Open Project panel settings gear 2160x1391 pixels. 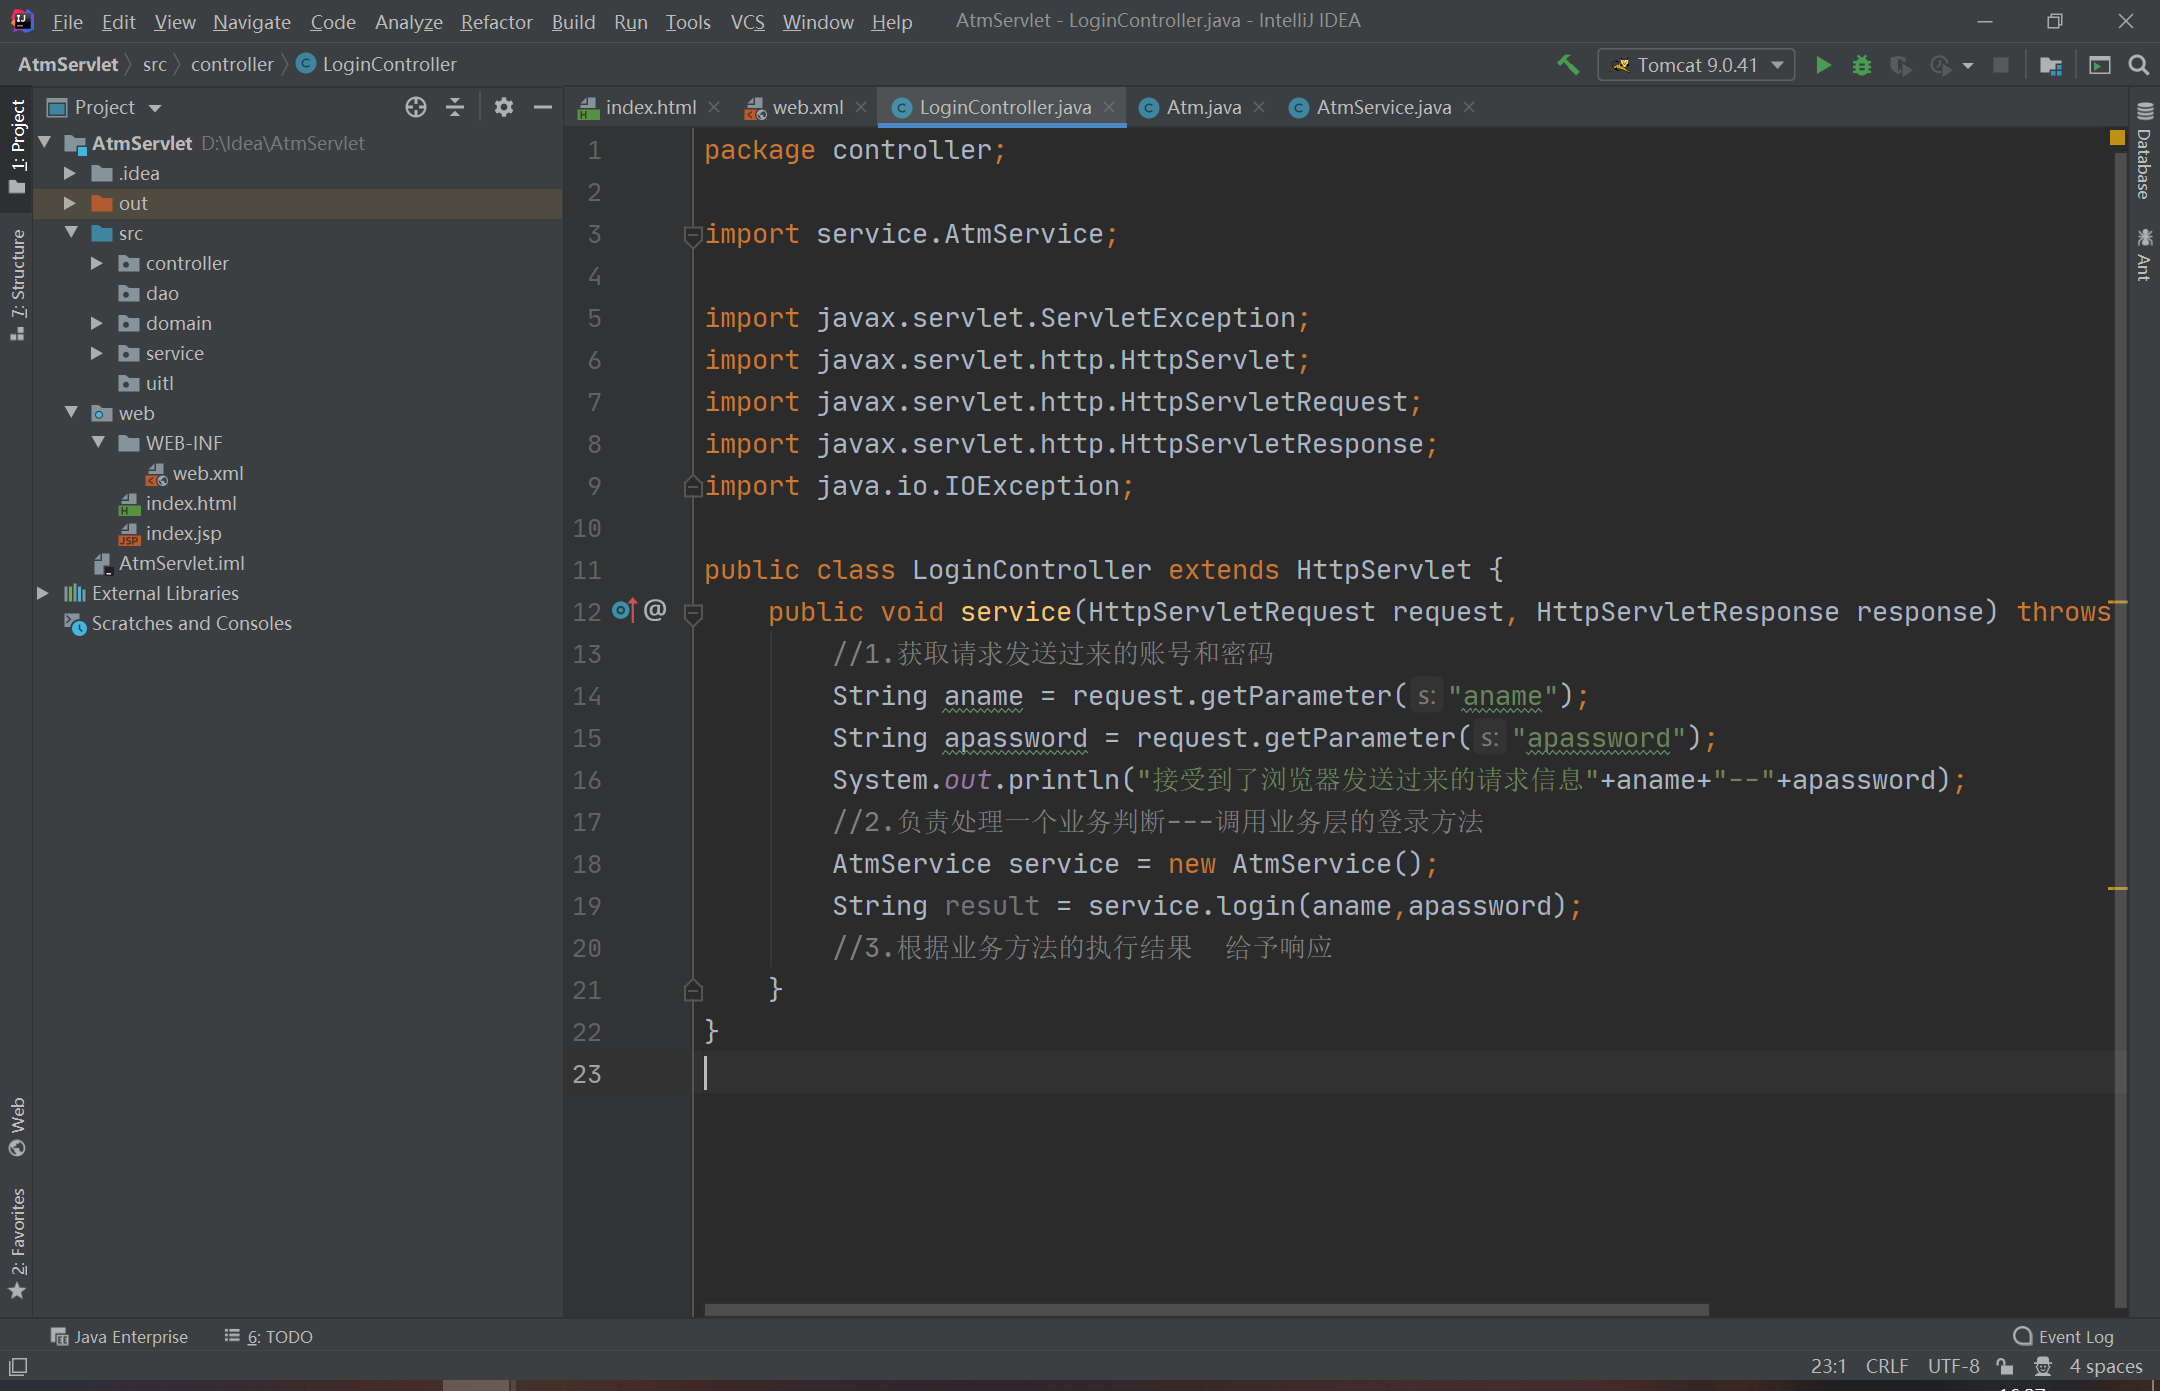click(503, 107)
